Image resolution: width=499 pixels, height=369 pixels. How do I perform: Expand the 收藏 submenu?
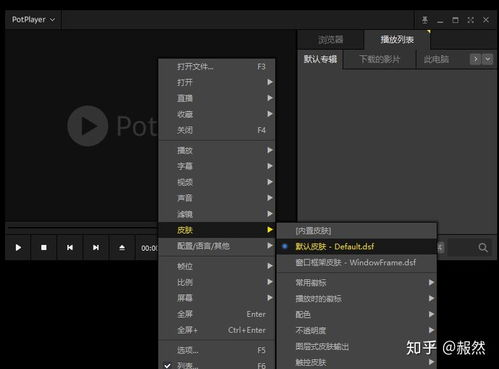217,114
